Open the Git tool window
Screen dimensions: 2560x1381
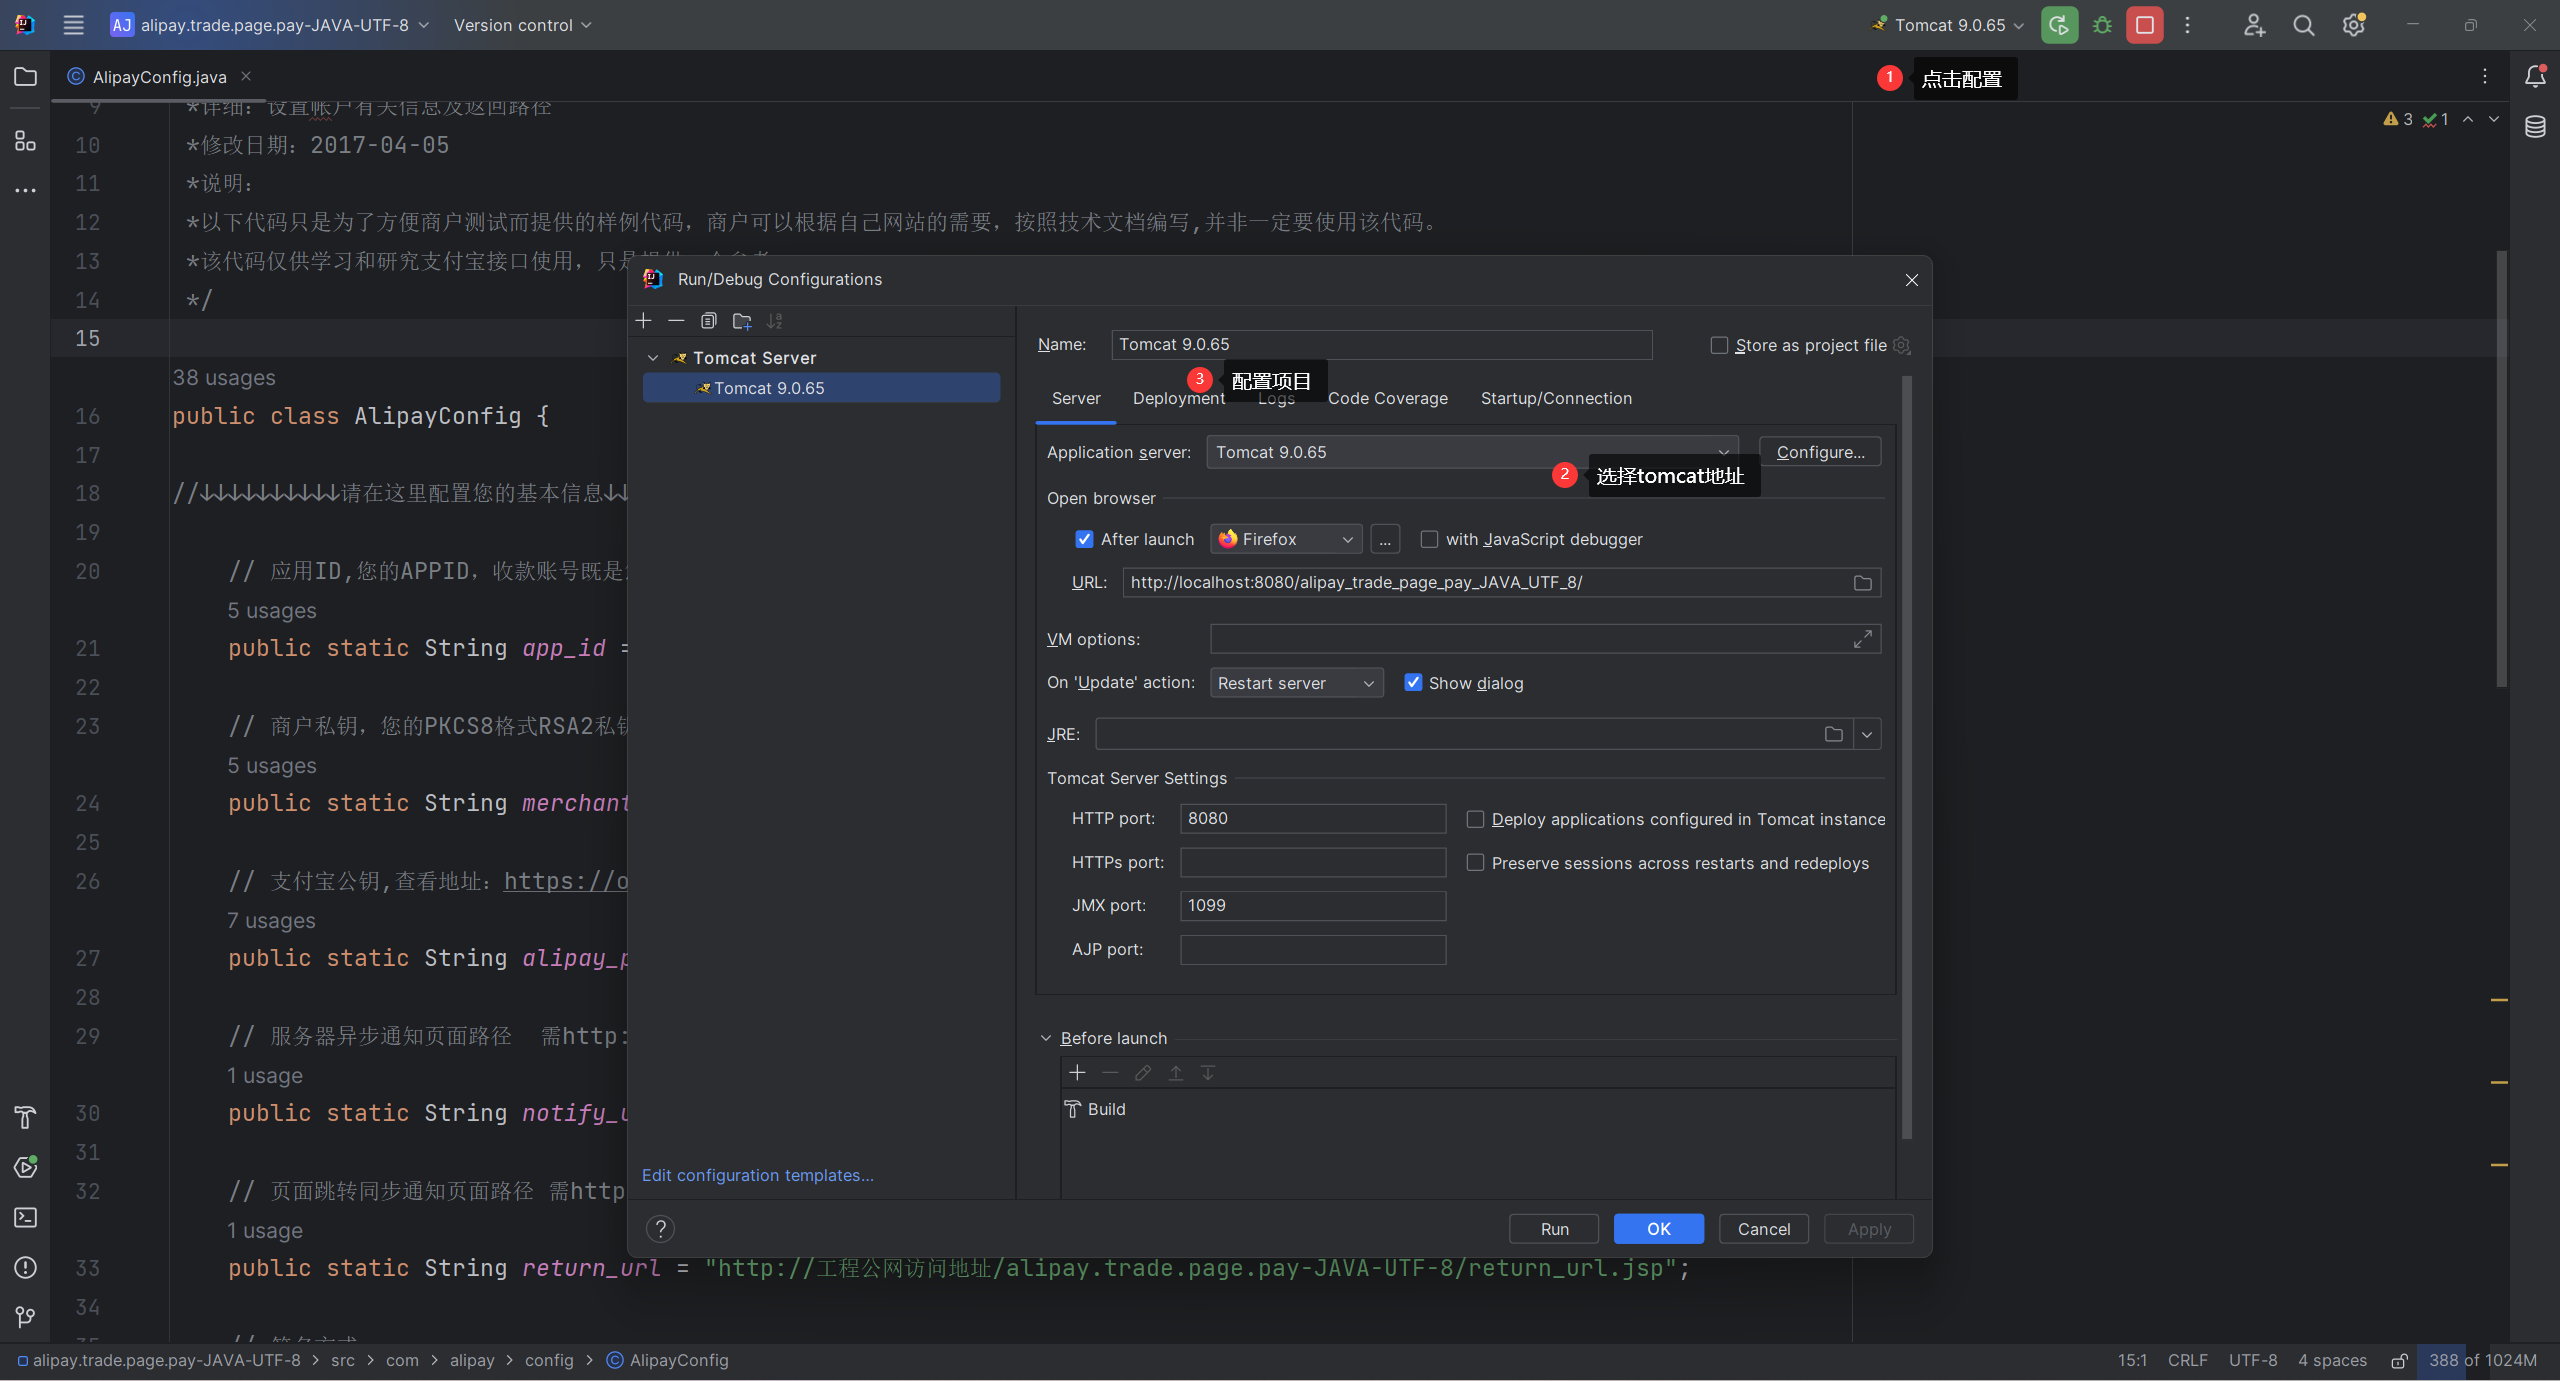pos(25,1317)
